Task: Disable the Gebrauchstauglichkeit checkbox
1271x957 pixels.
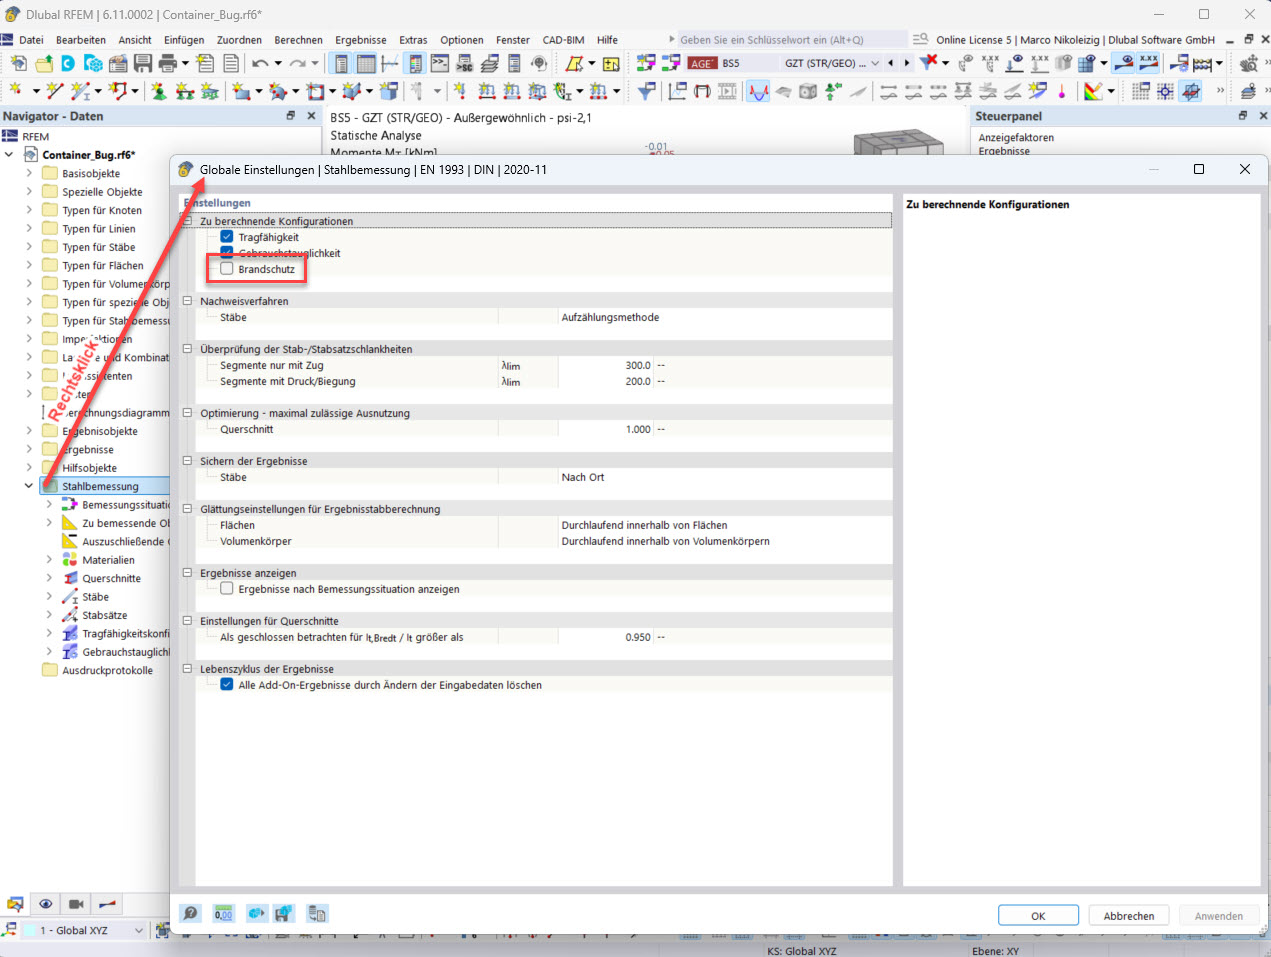Action: pyautogui.click(x=226, y=252)
